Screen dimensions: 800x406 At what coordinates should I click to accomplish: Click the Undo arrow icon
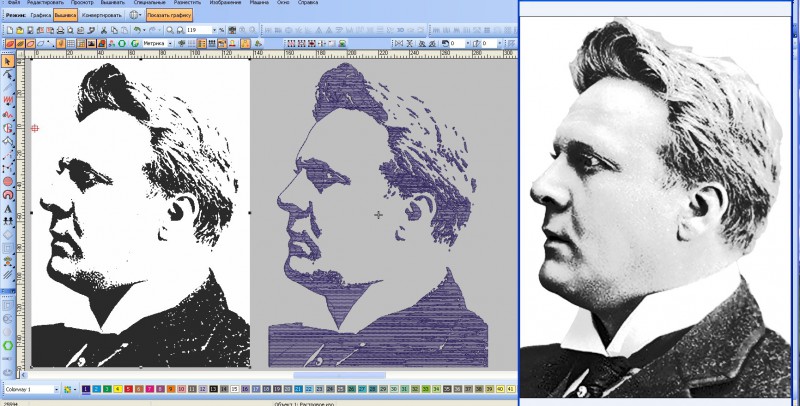click(137, 31)
